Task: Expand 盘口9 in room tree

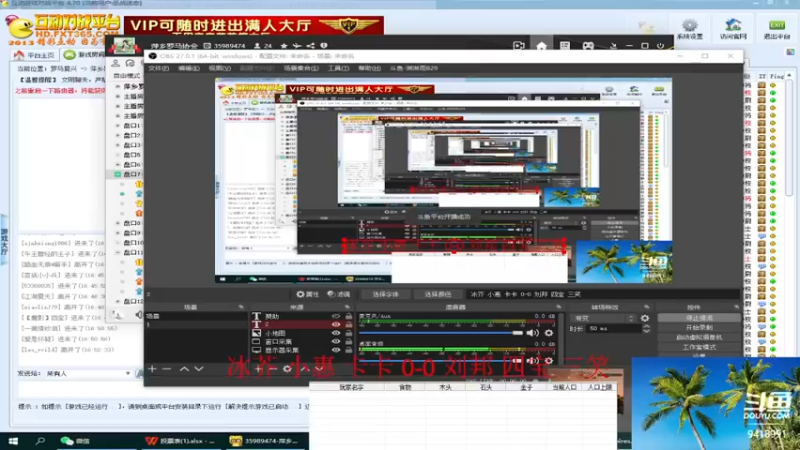Action: pyautogui.click(x=118, y=233)
